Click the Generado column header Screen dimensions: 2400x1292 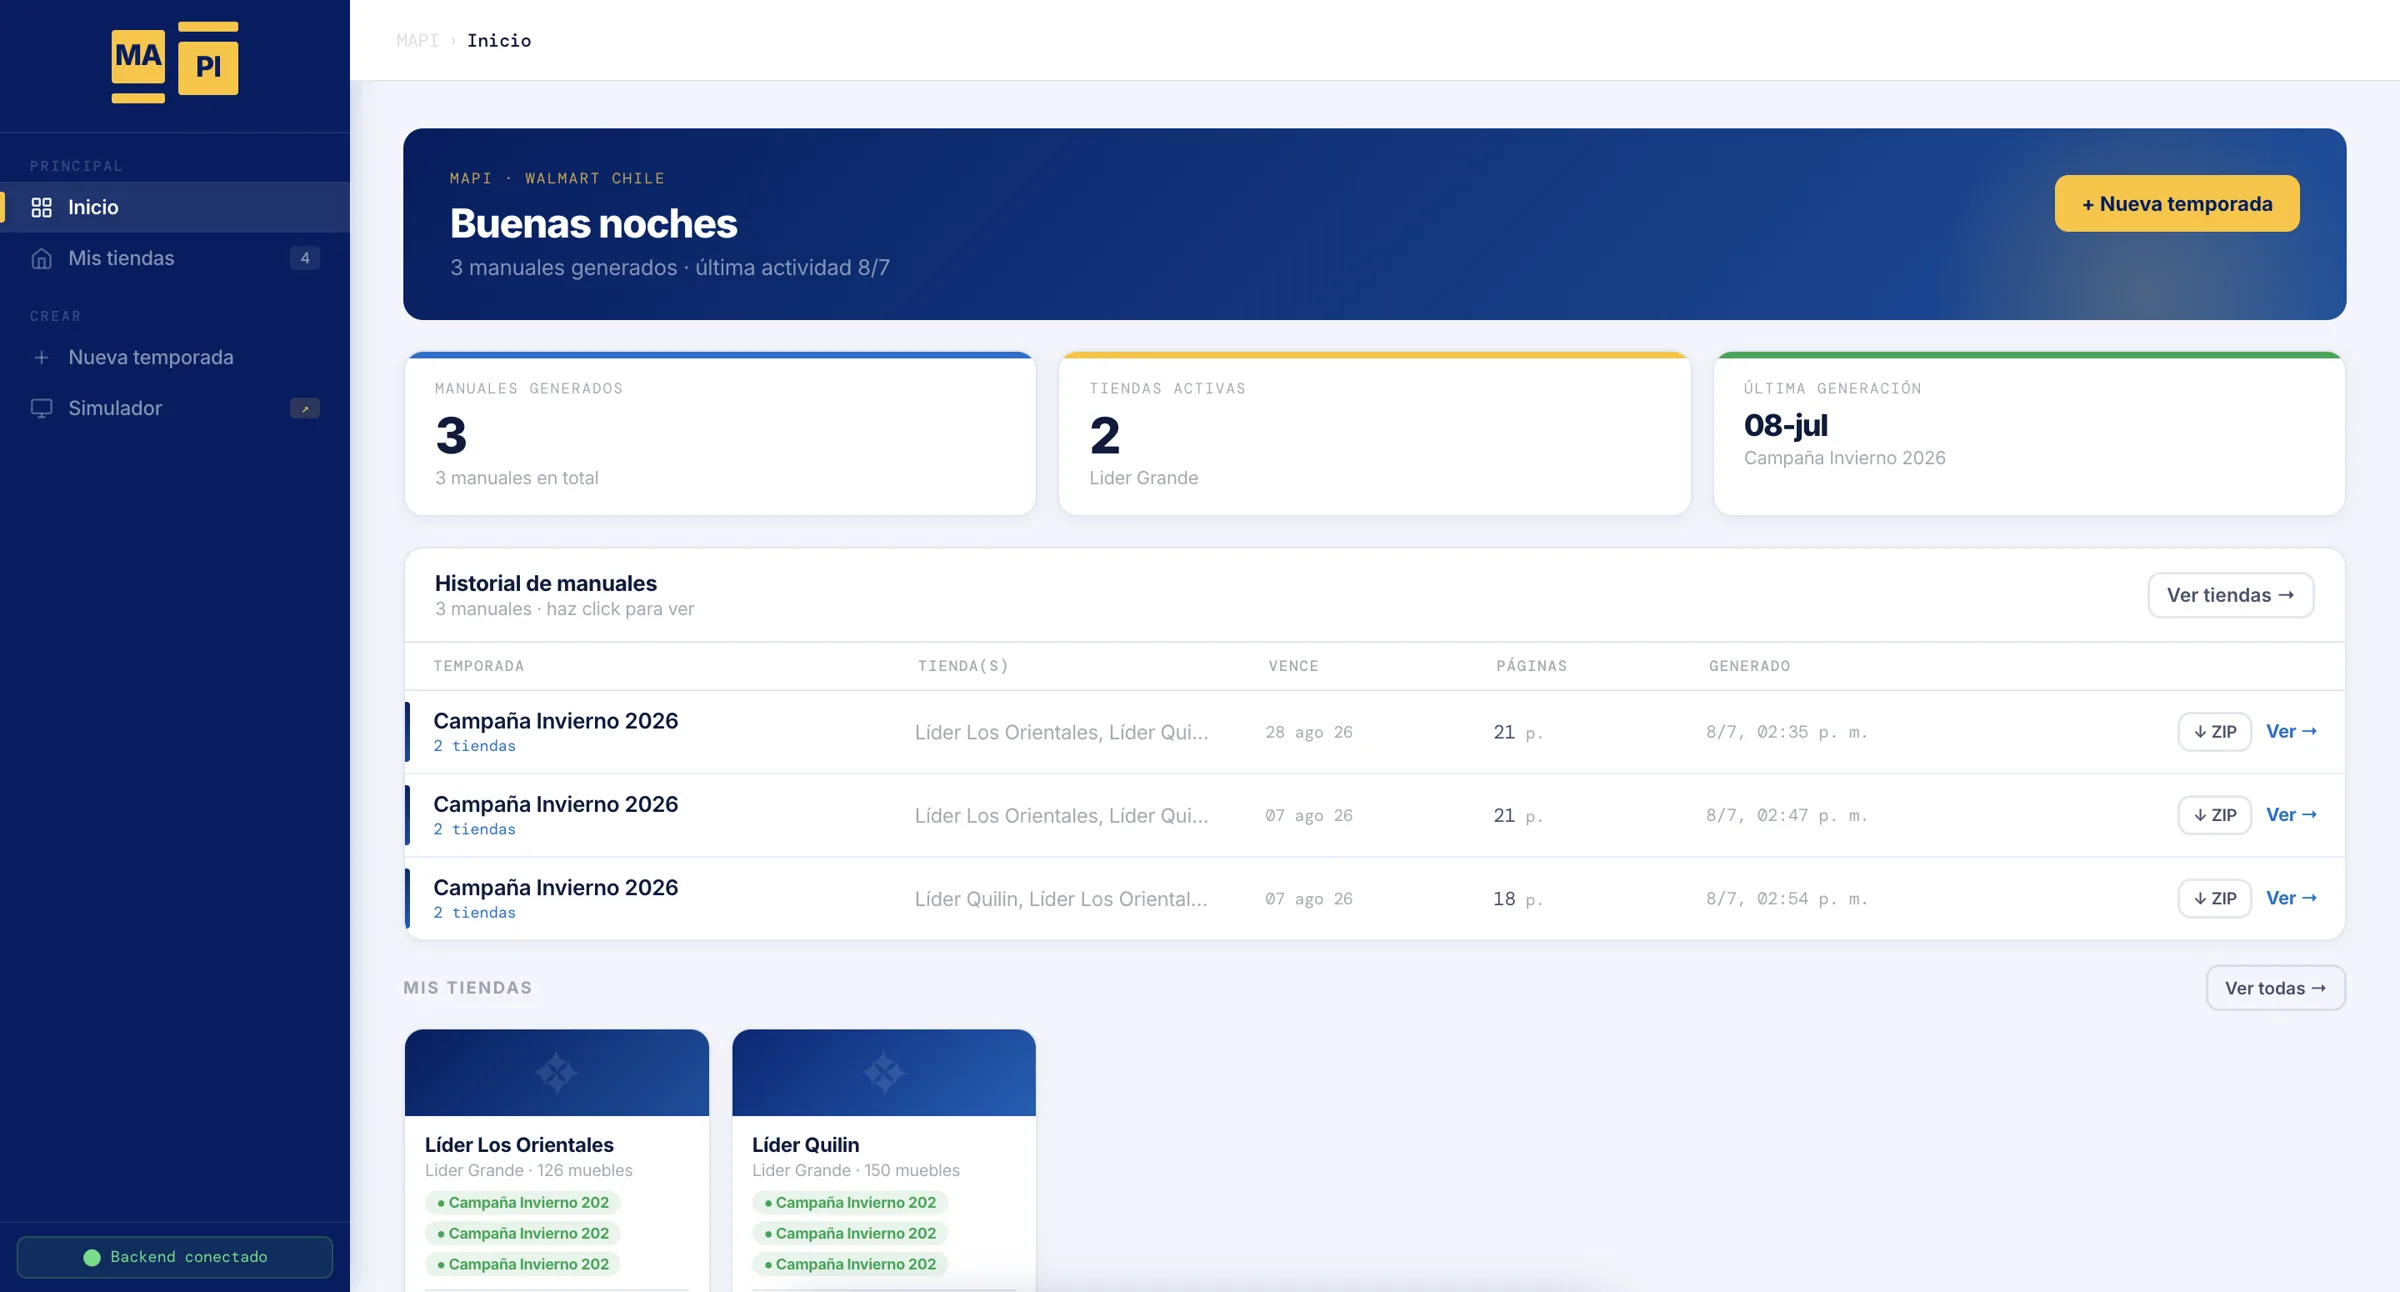coord(1749,666)
